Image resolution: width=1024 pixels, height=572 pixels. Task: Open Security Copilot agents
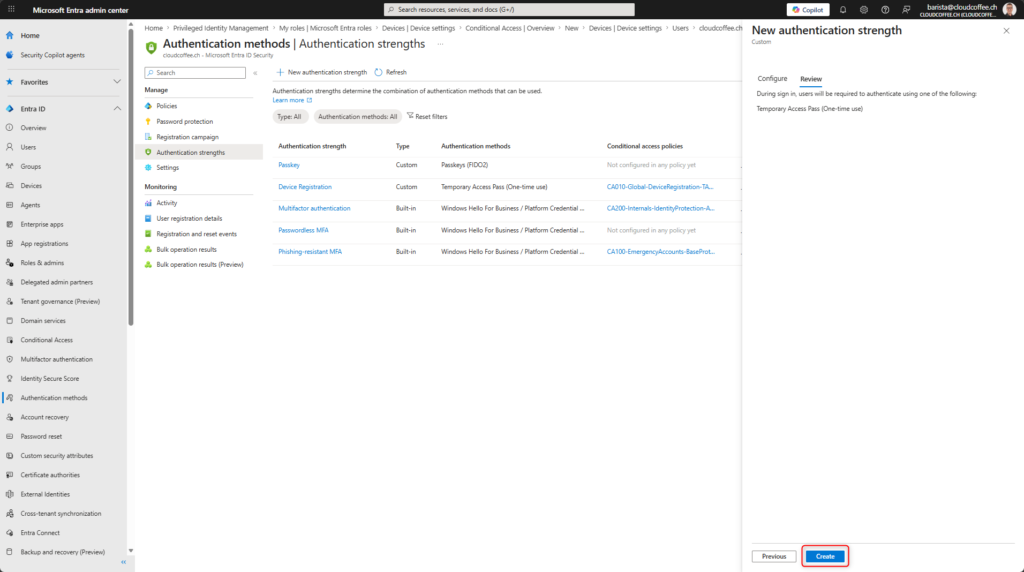pyautogui.click(x=52, y=56)
